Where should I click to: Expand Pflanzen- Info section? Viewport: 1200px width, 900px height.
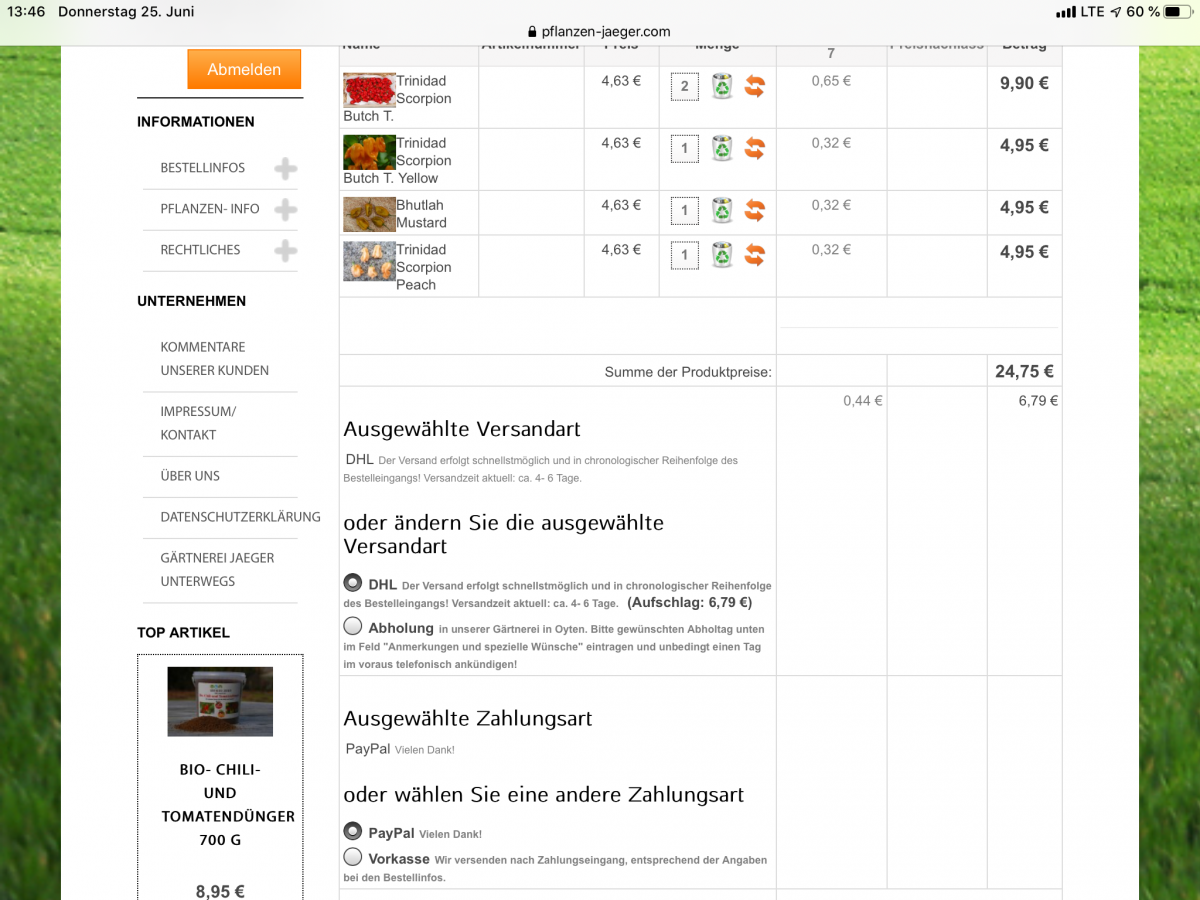point(286,210)
